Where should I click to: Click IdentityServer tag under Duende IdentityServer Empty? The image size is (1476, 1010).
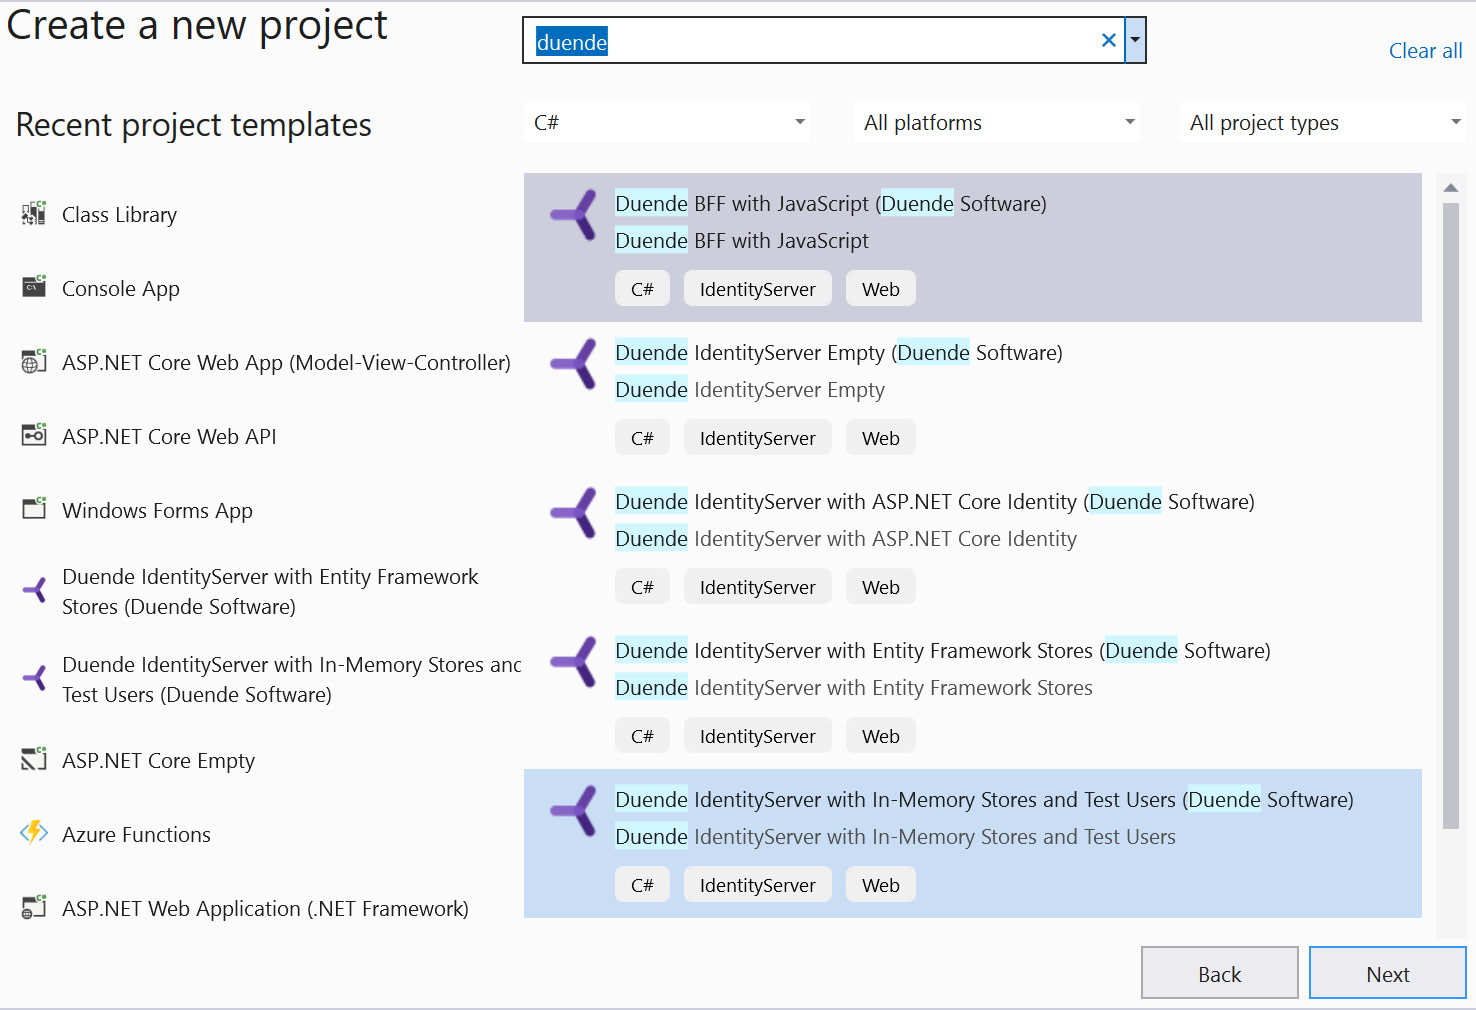(x=757, y=438)
